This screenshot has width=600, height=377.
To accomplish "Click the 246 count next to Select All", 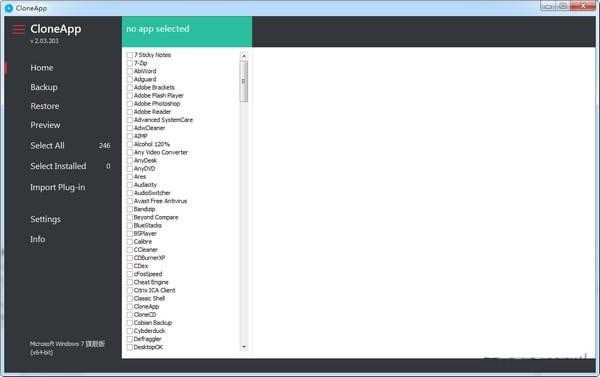I will coord(104,145).
